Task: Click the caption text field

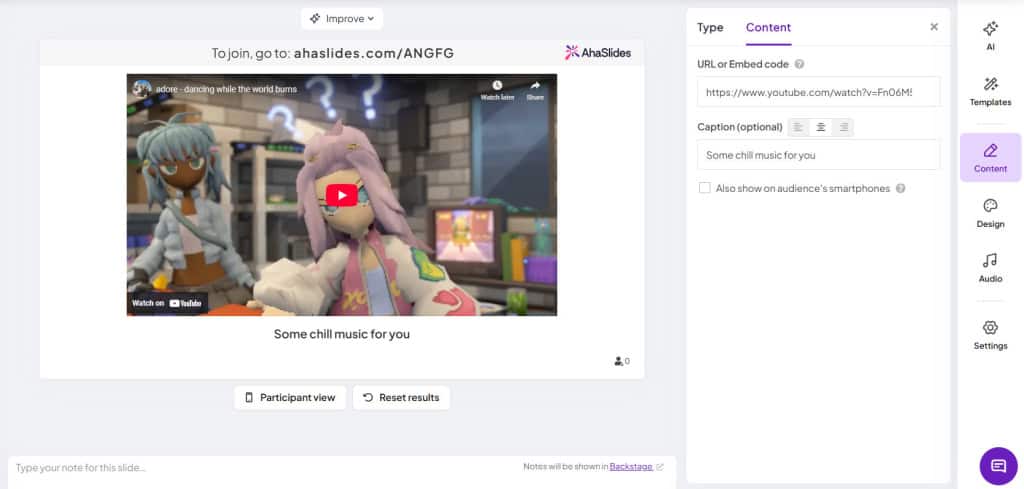Action: click(x=818, y=155)
